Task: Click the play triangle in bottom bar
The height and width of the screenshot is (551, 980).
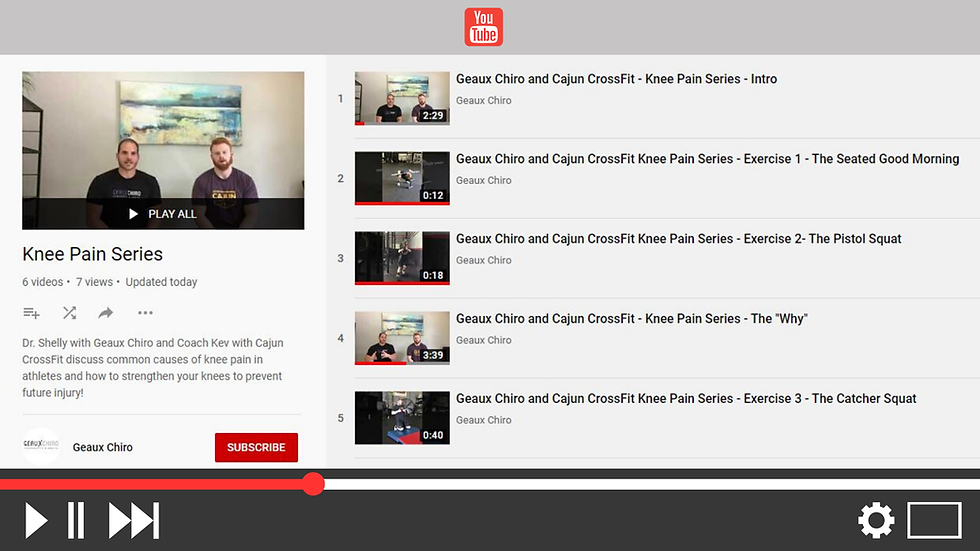Action: click(36, 520)
